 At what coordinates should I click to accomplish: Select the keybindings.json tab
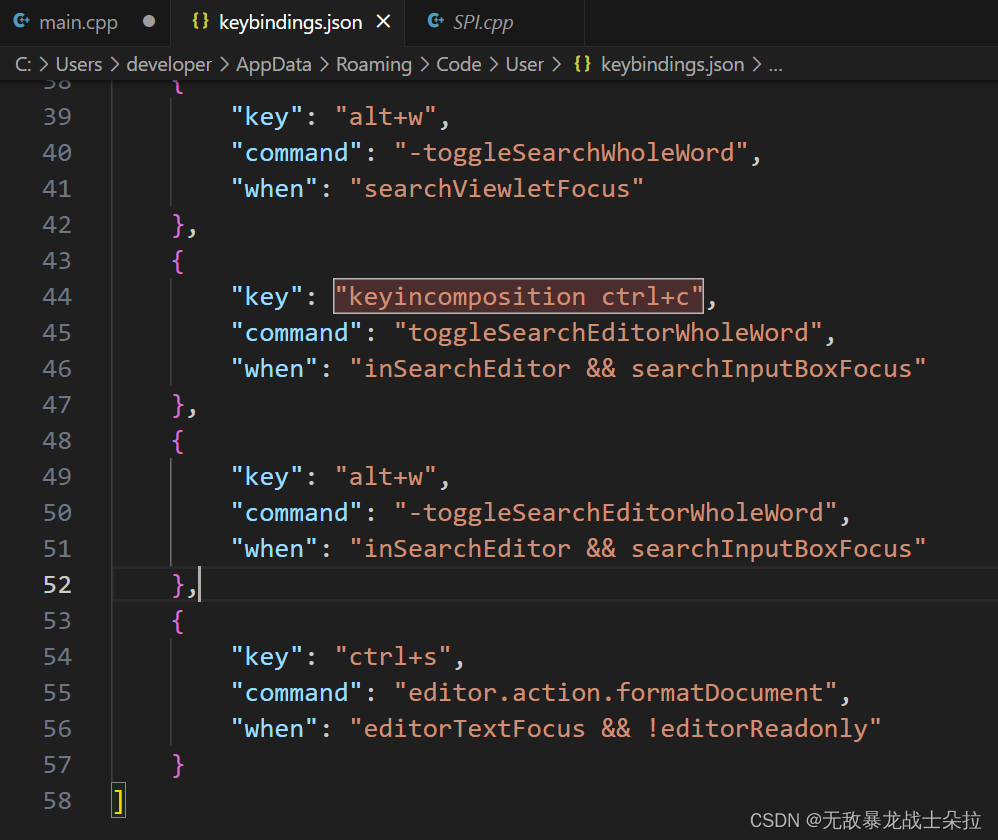click(x=290, y=22)
